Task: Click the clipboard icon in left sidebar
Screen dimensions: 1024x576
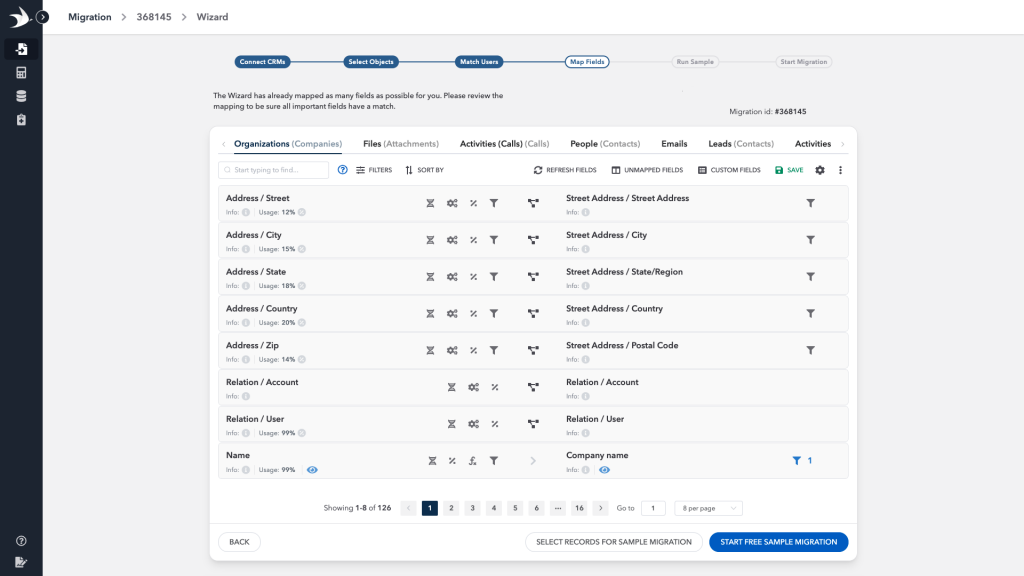Action: (x=21, y=120)
